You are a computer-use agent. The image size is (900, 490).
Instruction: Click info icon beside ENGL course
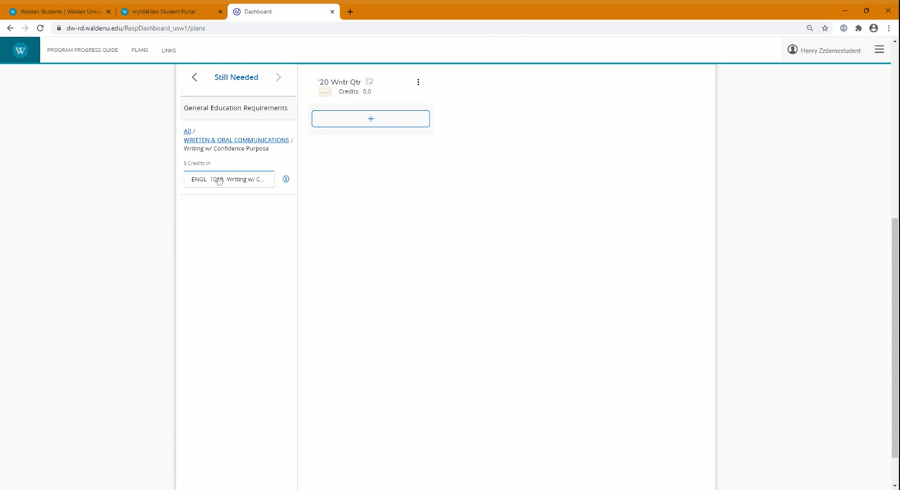(x=286, y=179)
